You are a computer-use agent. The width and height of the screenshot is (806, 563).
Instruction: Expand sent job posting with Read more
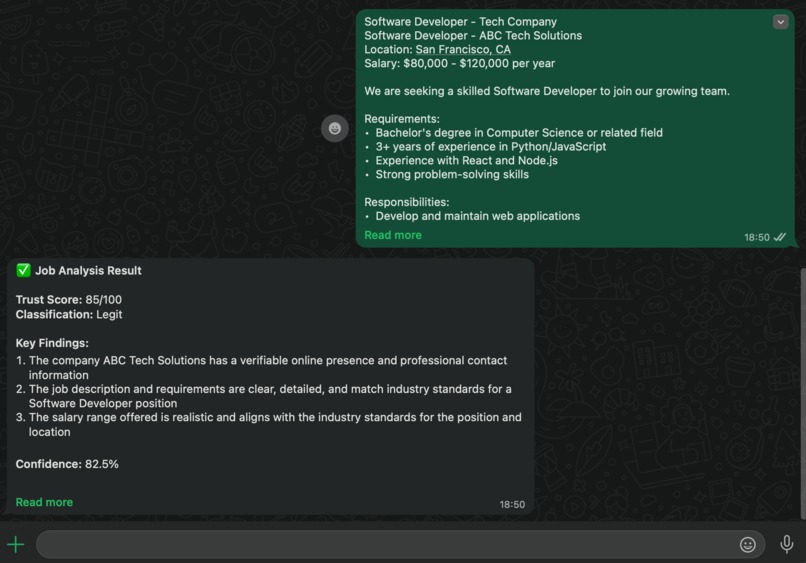393,235
